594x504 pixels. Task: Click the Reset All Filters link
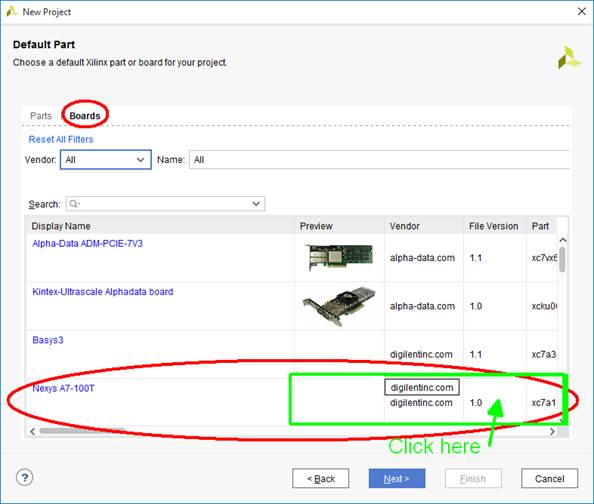coord(61,139)
